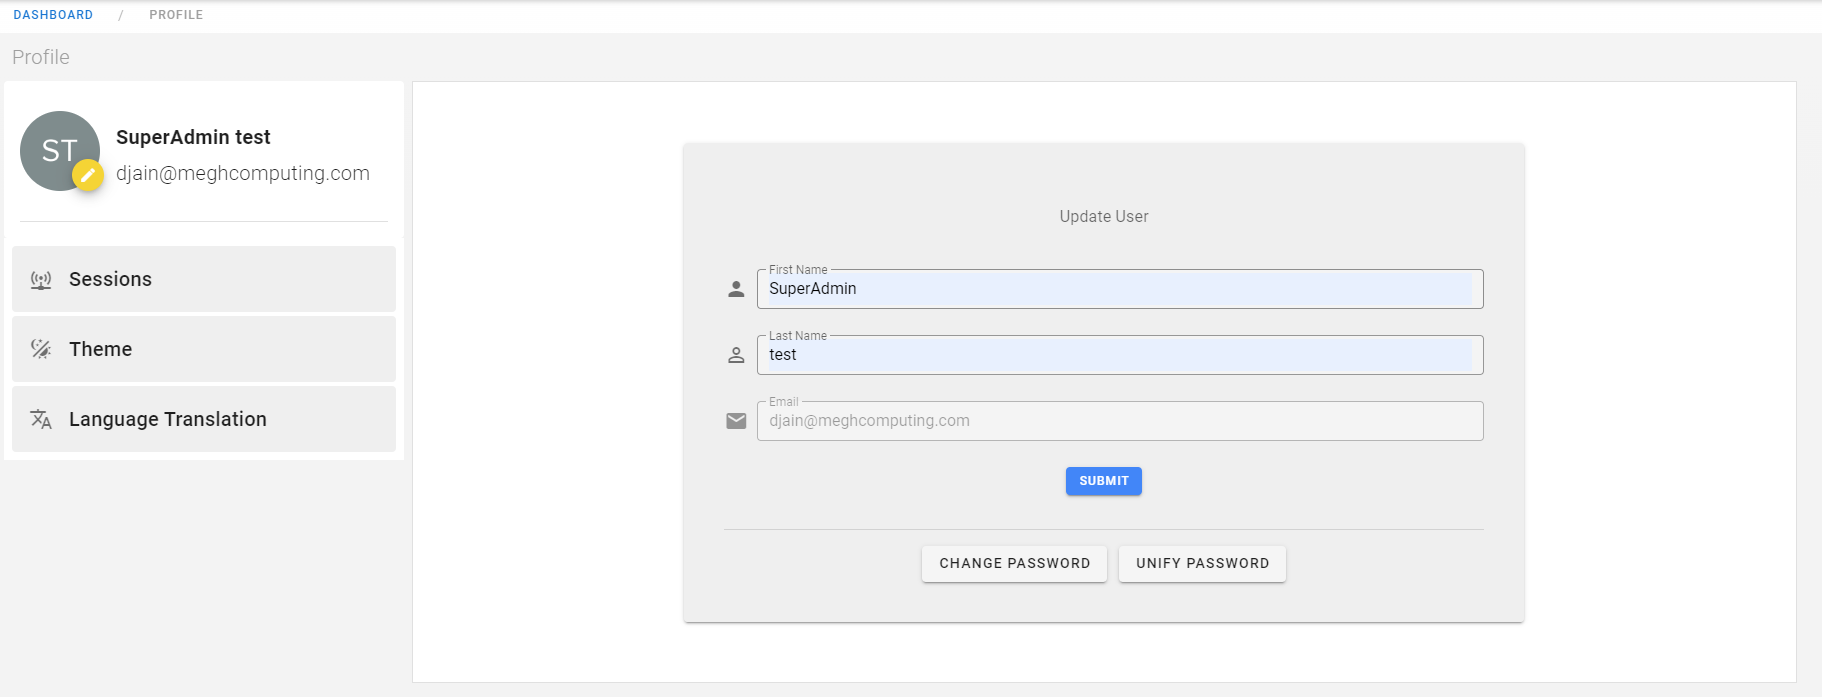This screenshot has width=1822, height=697.
Task: Click the Unify Password button
Action: point(1202,564)
